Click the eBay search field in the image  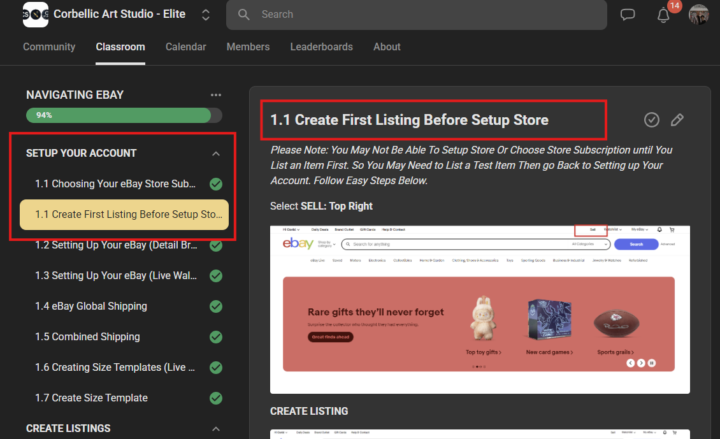pos(476,244)
